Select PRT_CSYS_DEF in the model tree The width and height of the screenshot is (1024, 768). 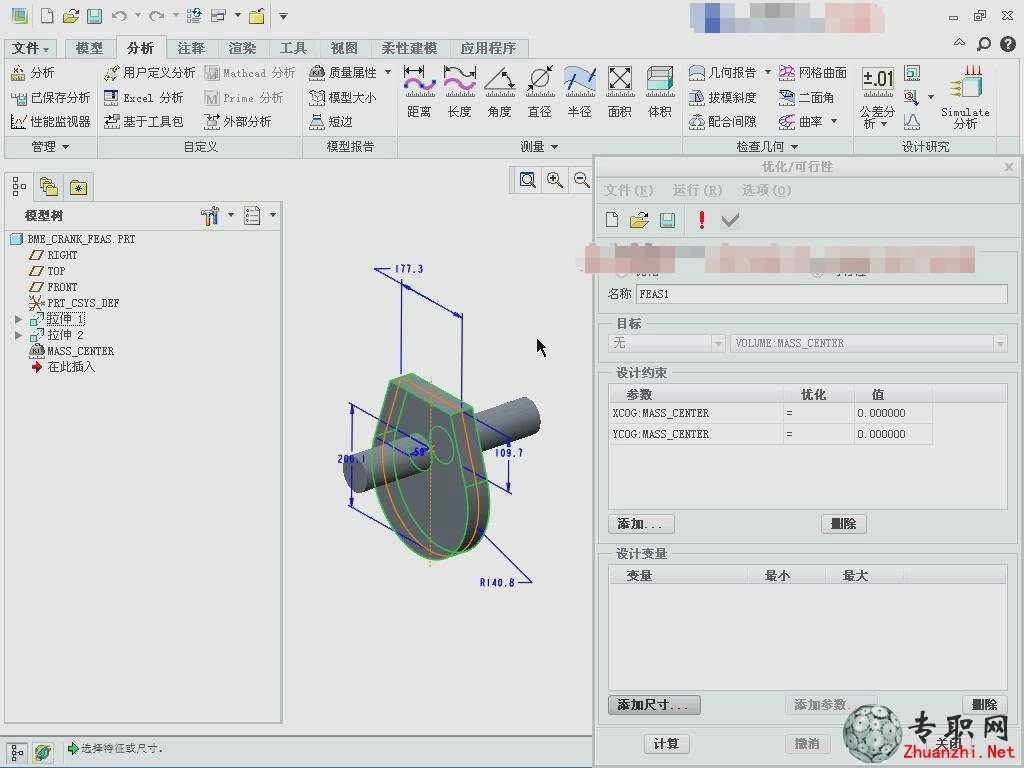(x=83, y=303)
